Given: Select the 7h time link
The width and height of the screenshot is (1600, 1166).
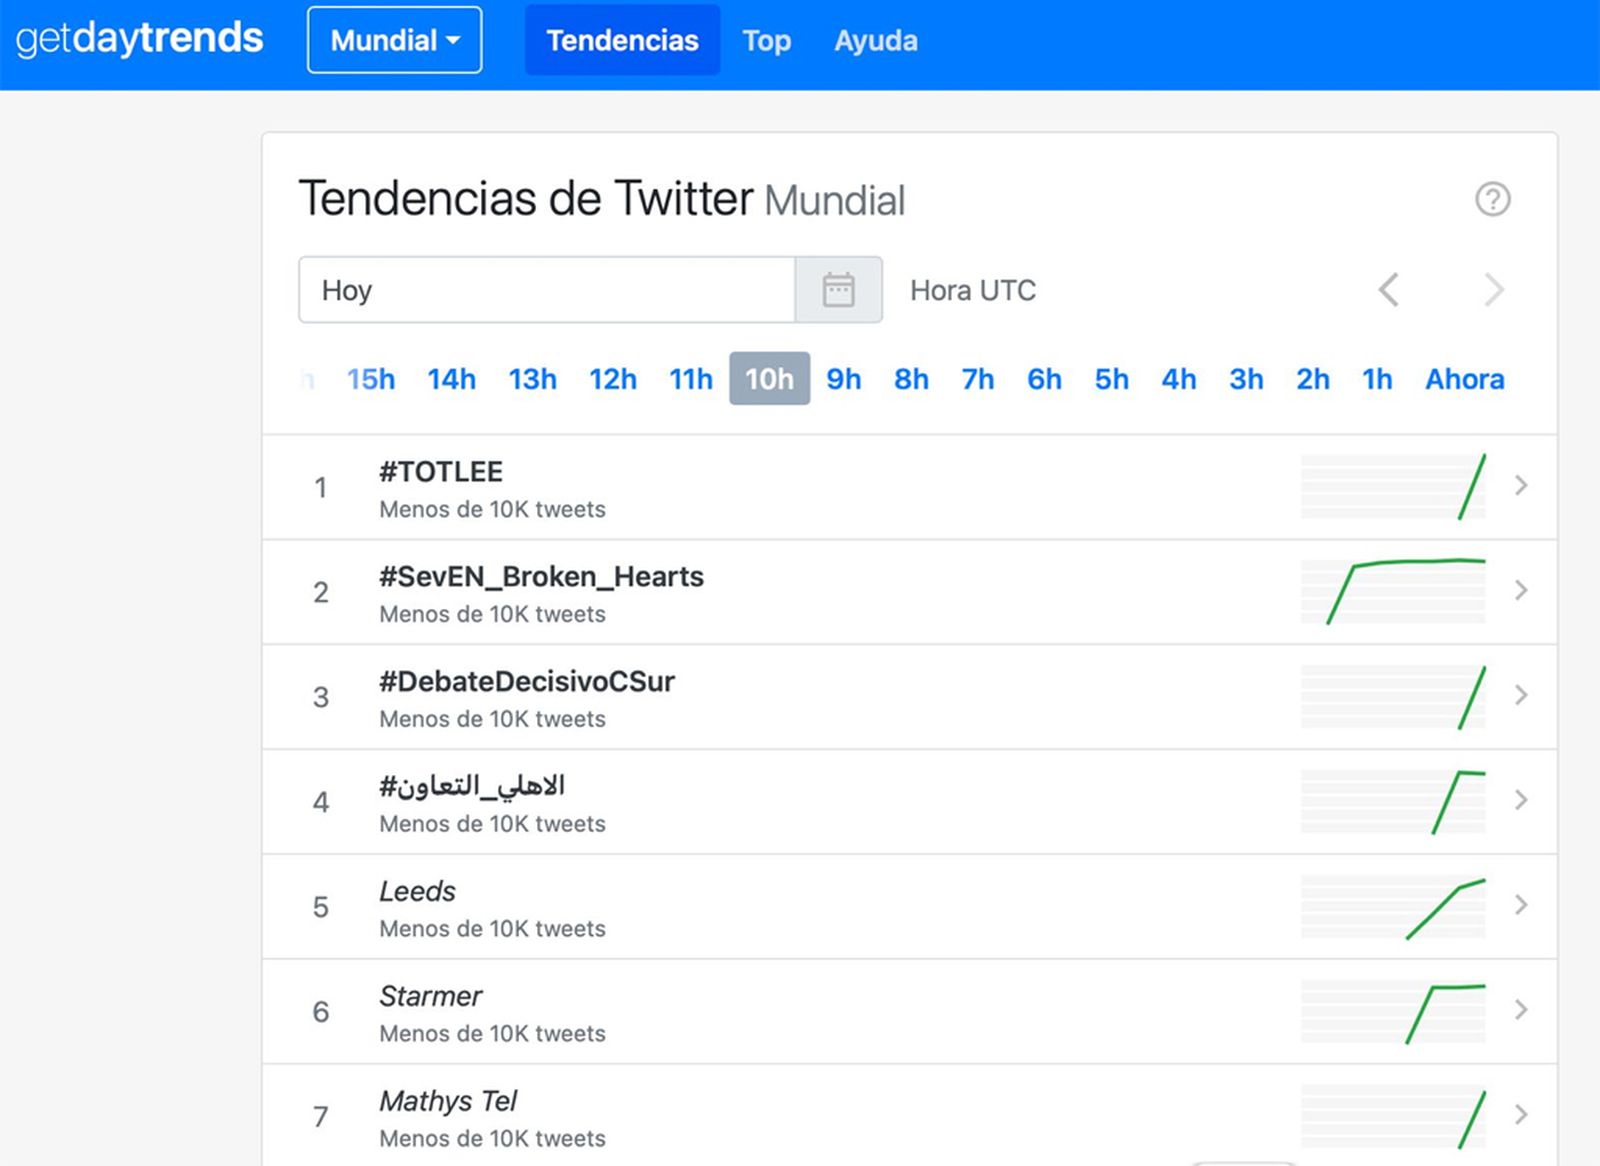Looking at the screenshot, I should tap(978, 379).
